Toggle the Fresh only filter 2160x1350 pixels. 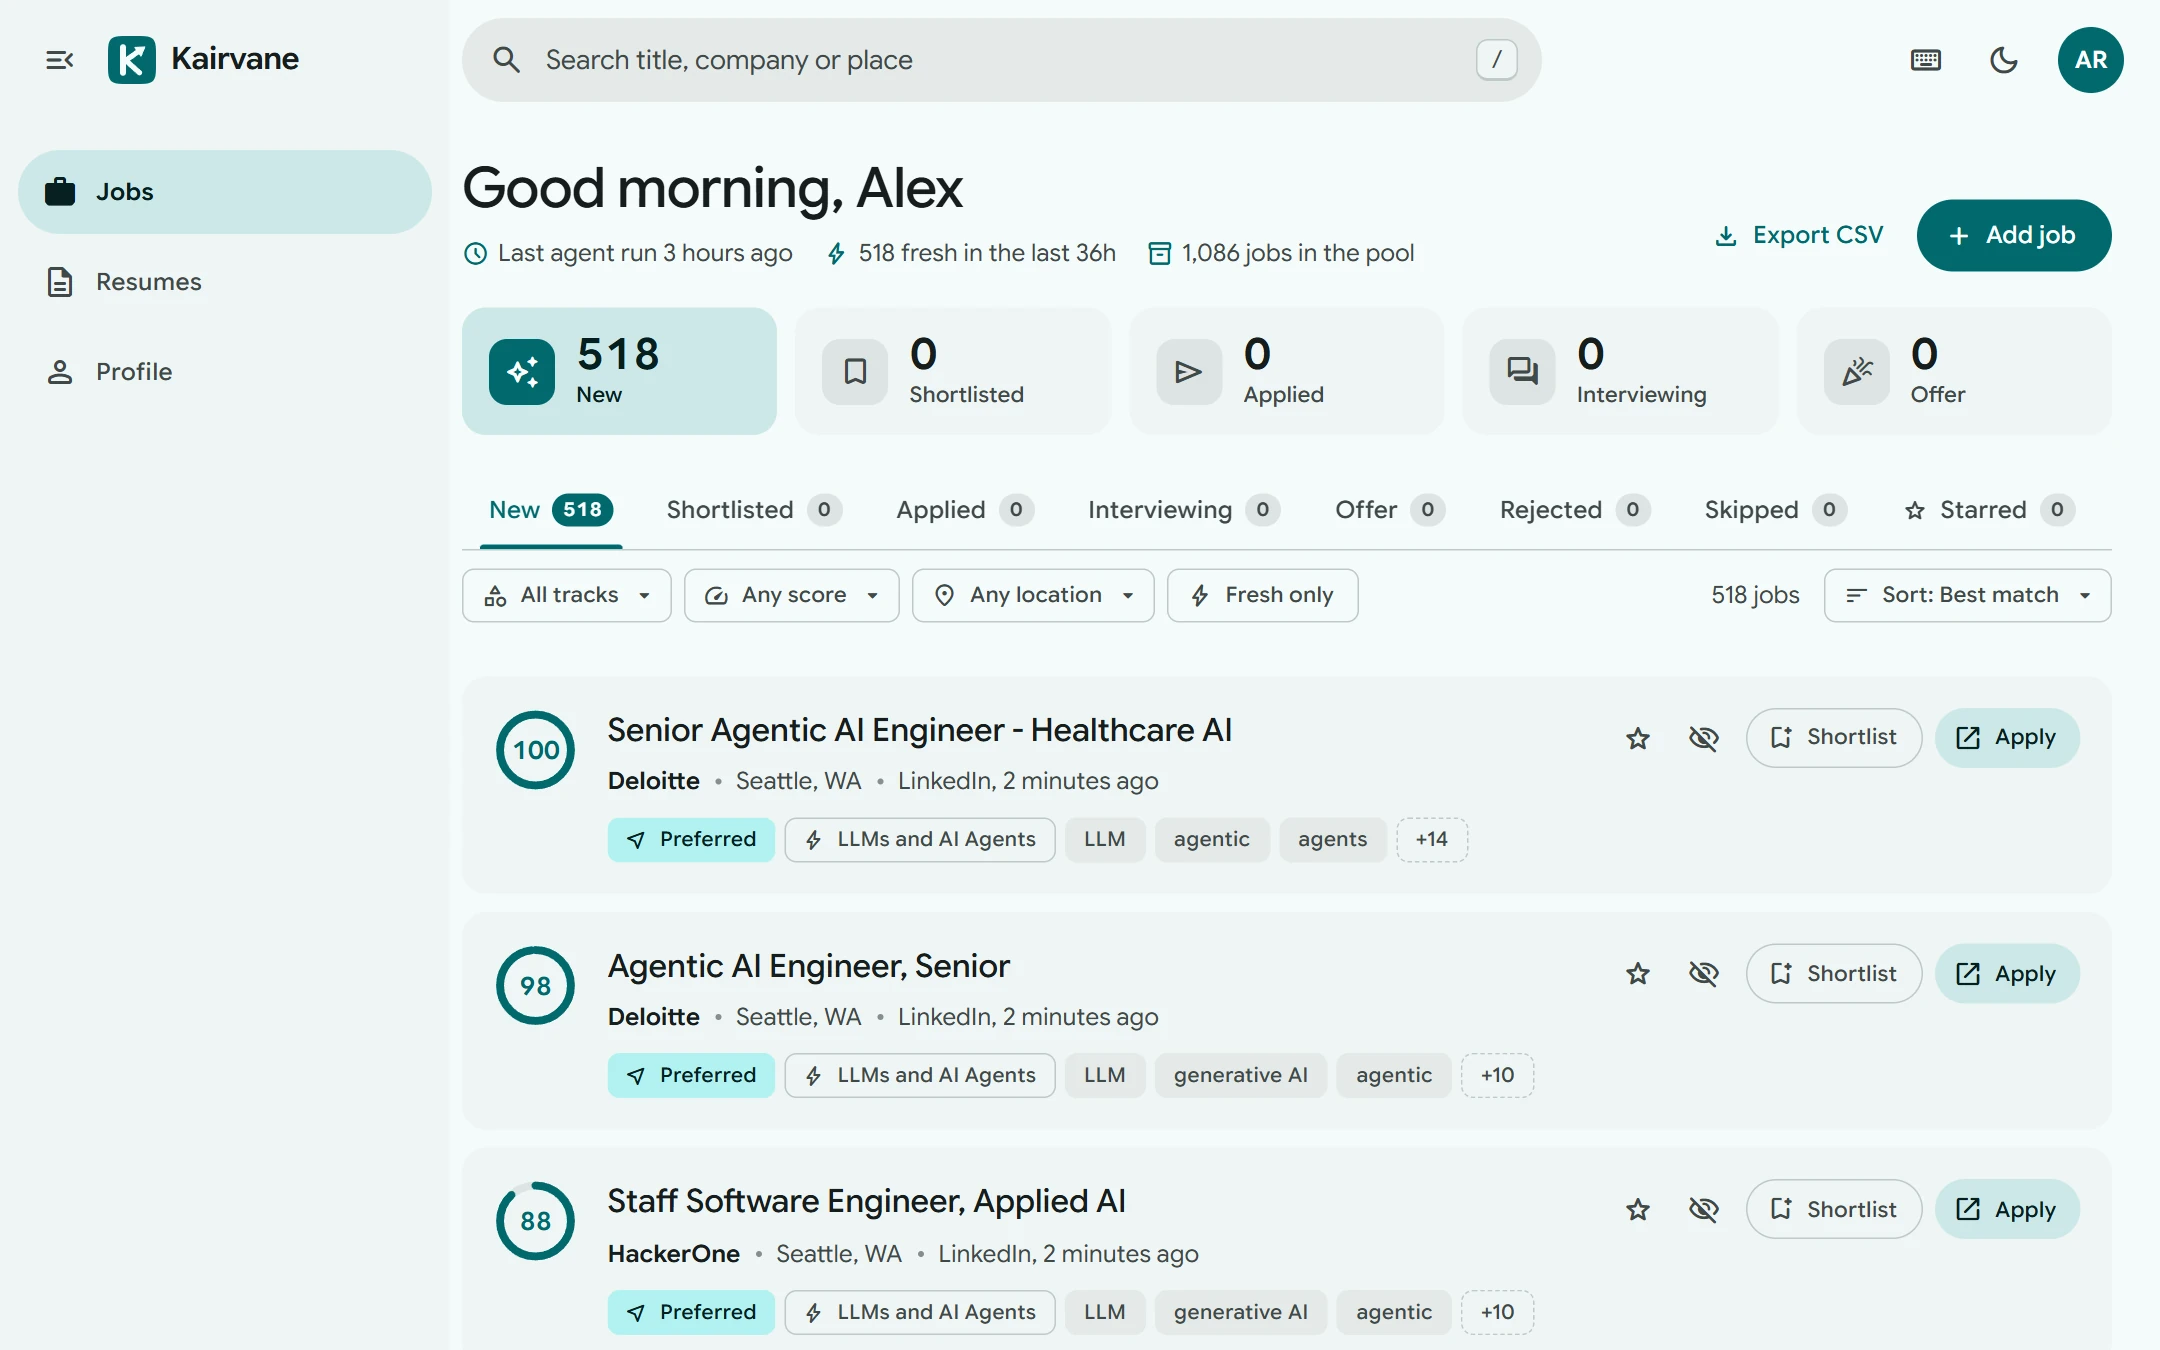(1262, 596)
